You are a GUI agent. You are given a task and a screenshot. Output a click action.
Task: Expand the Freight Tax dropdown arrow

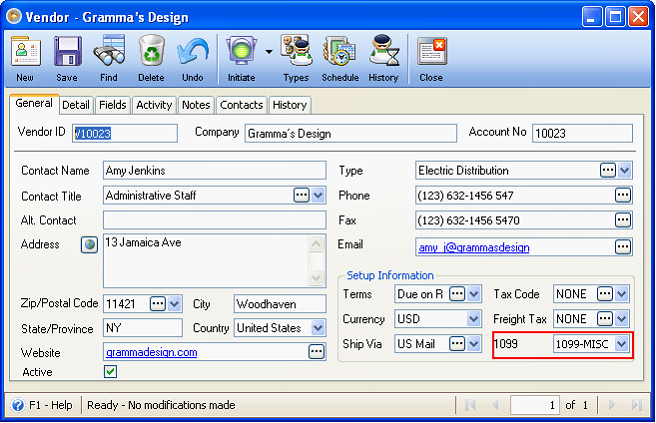coord(621,319)
